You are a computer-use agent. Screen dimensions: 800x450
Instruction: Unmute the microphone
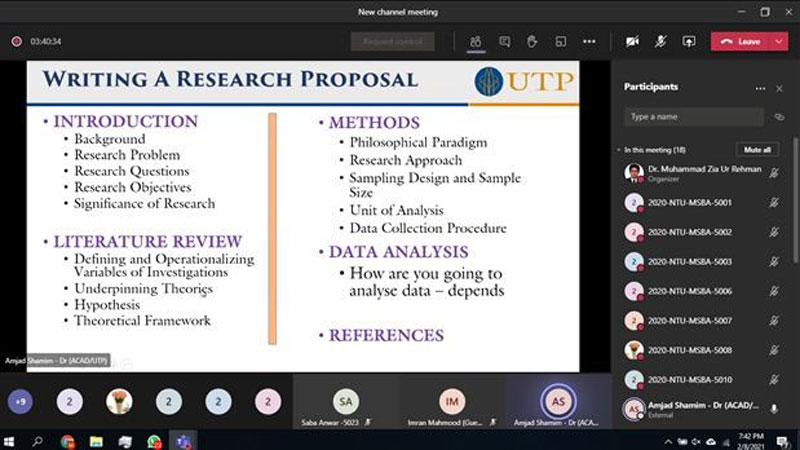click(660, 42)
